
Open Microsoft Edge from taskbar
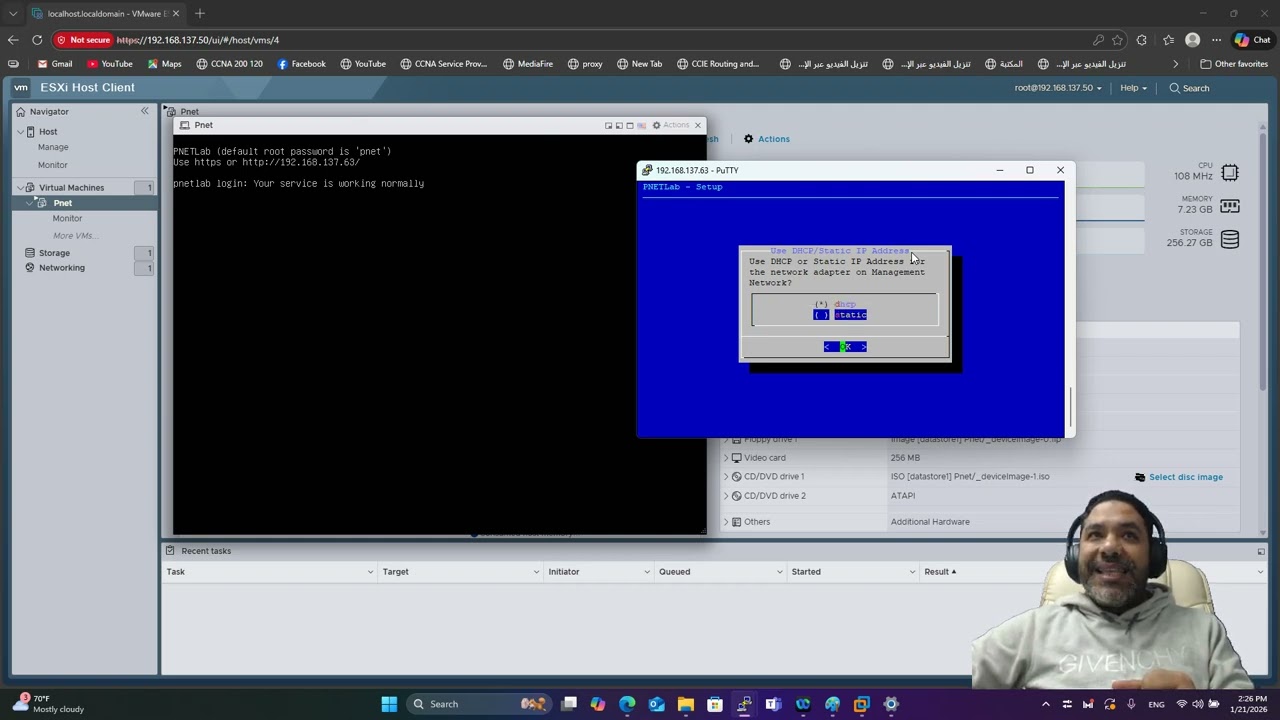pos(627,704)
